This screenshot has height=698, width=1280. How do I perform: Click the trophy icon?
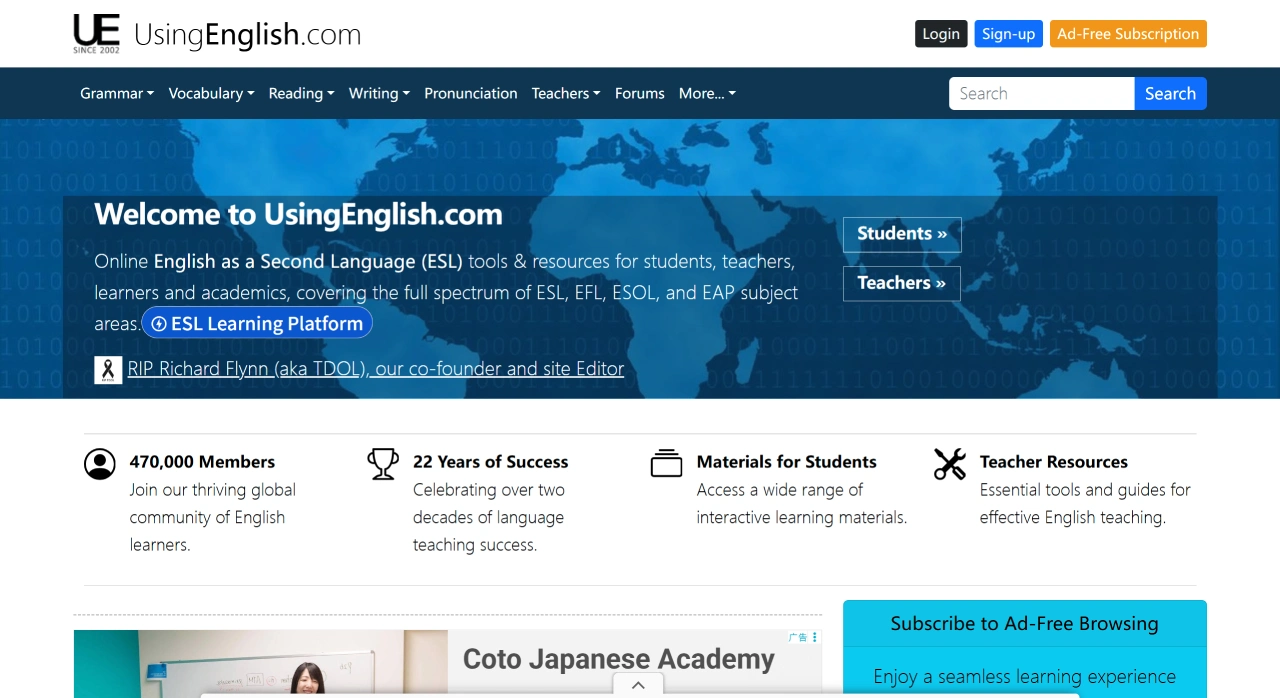click(x=383, y=464)
